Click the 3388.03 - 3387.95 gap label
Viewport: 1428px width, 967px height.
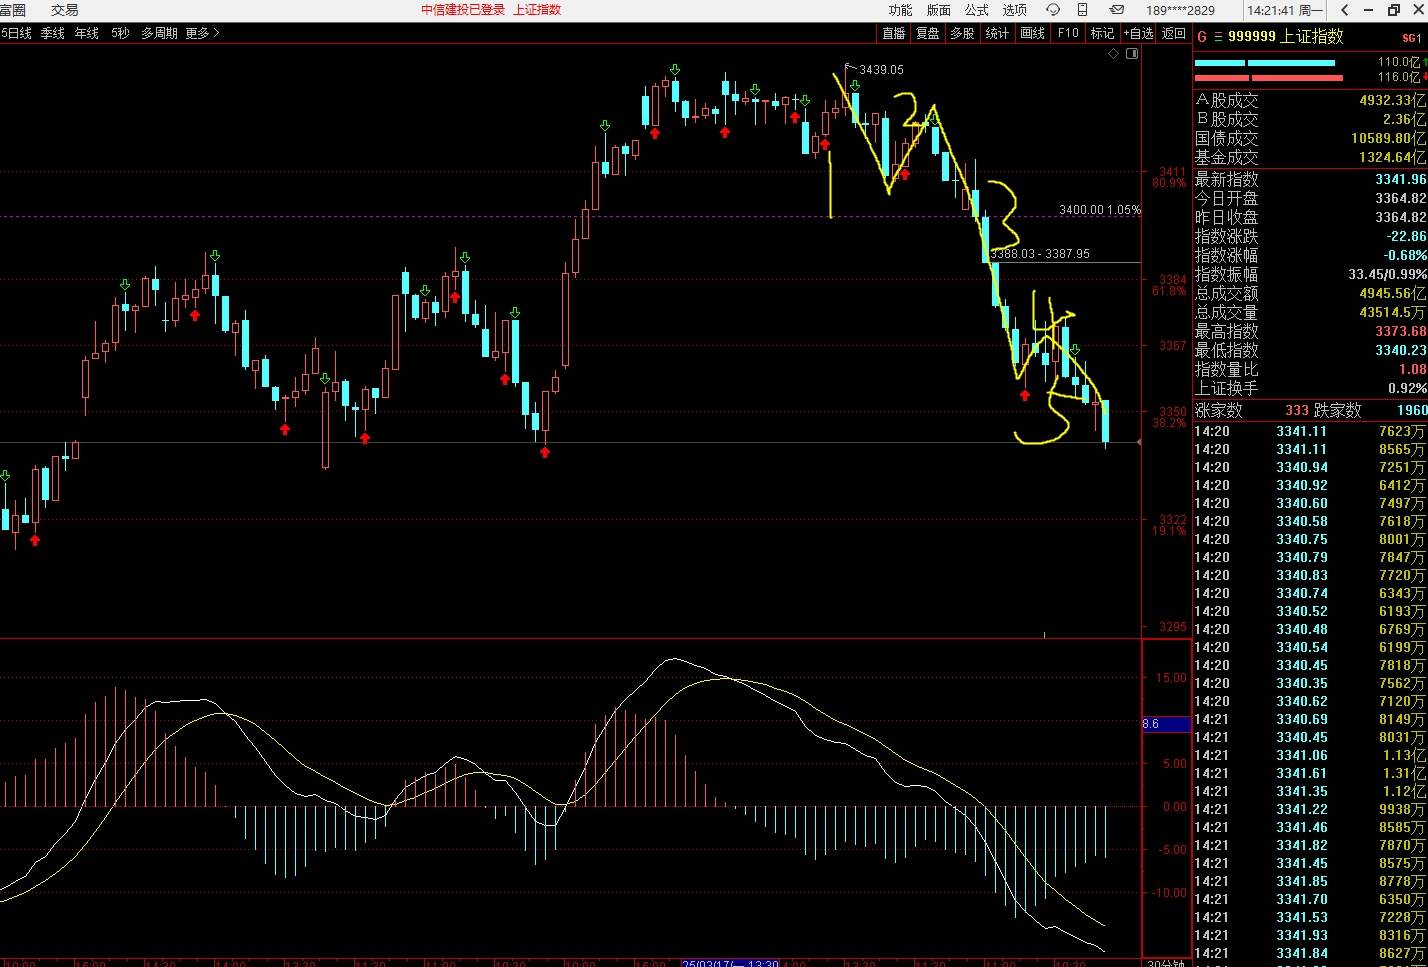coord(1040,254)
